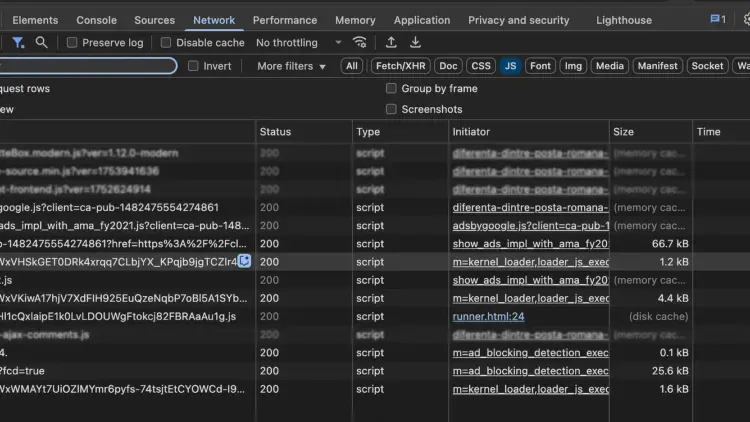Viewport: 750px width, 422px height.
Task: Check the Invert filter checkbox
Action: point(192,66)
